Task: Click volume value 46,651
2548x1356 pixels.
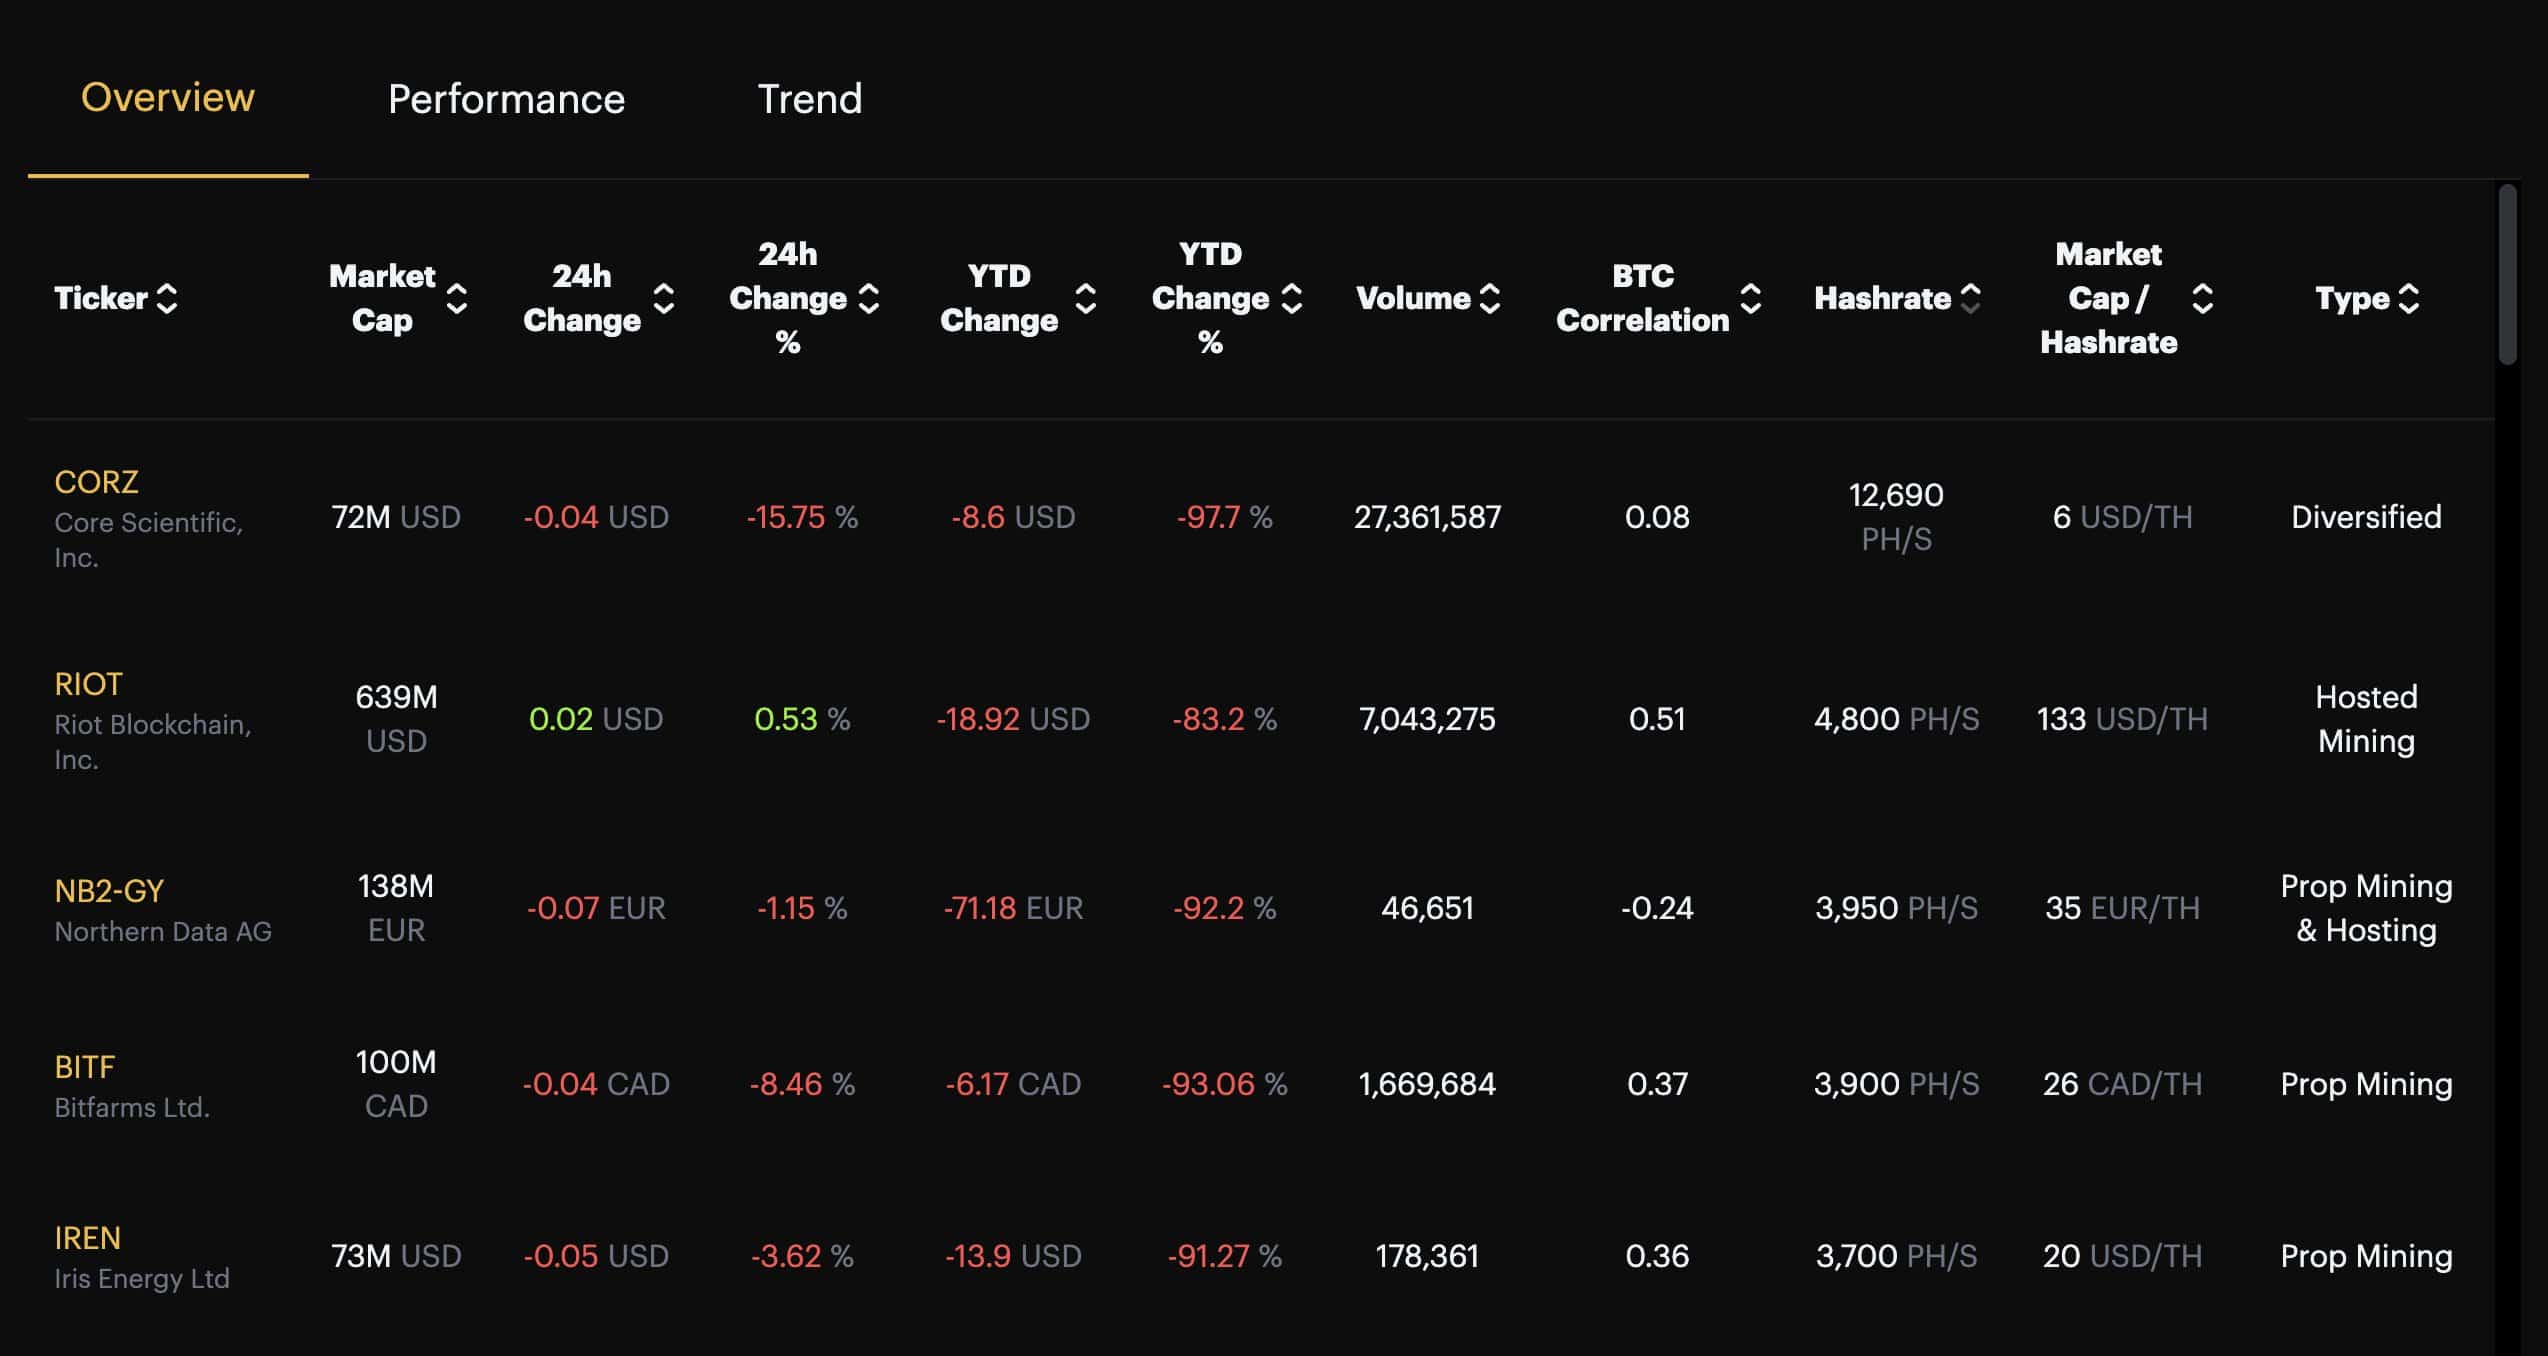Action: (1427, 908)
